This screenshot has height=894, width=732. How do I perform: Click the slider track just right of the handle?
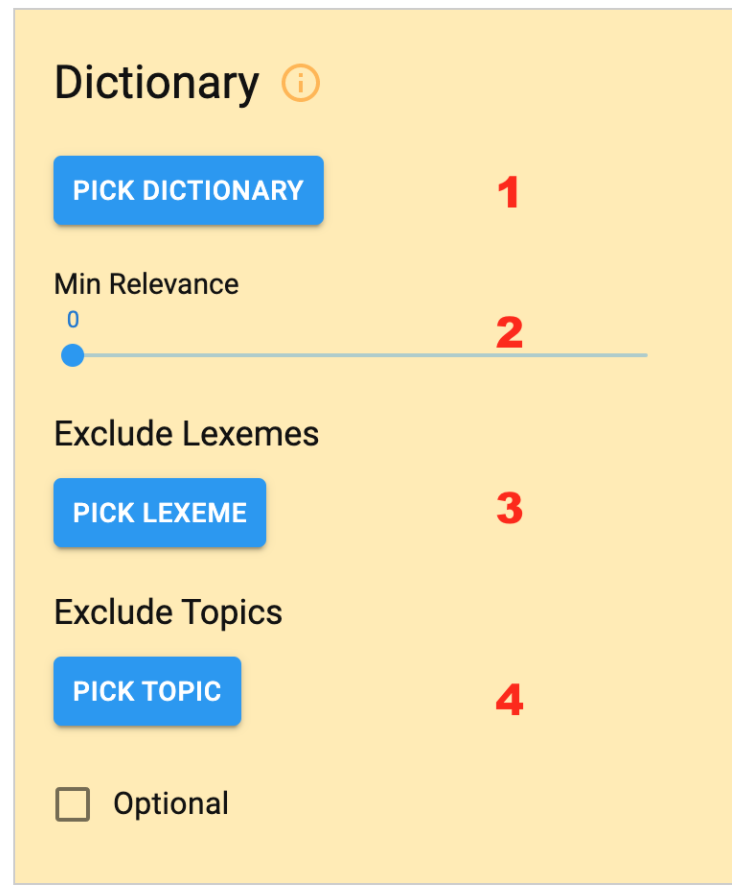pos(100,355)
